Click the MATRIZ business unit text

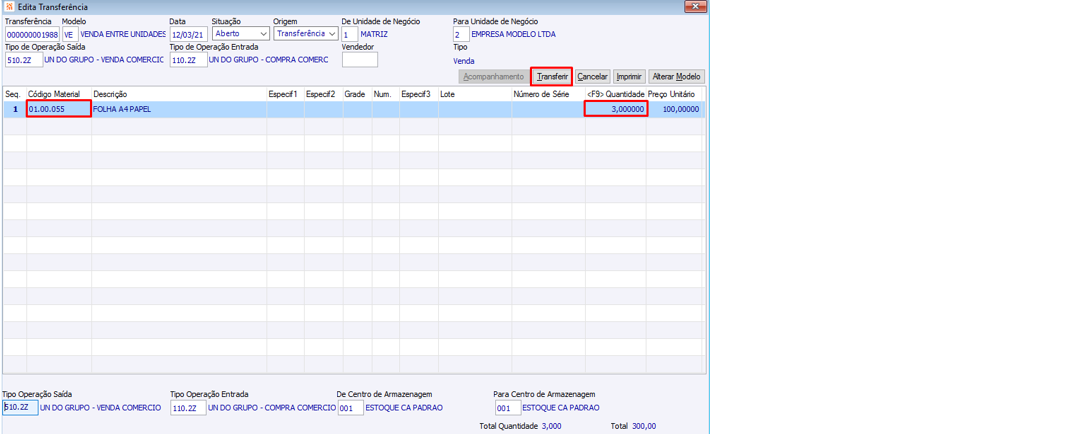pyautogui.click(x=375, y=34)
